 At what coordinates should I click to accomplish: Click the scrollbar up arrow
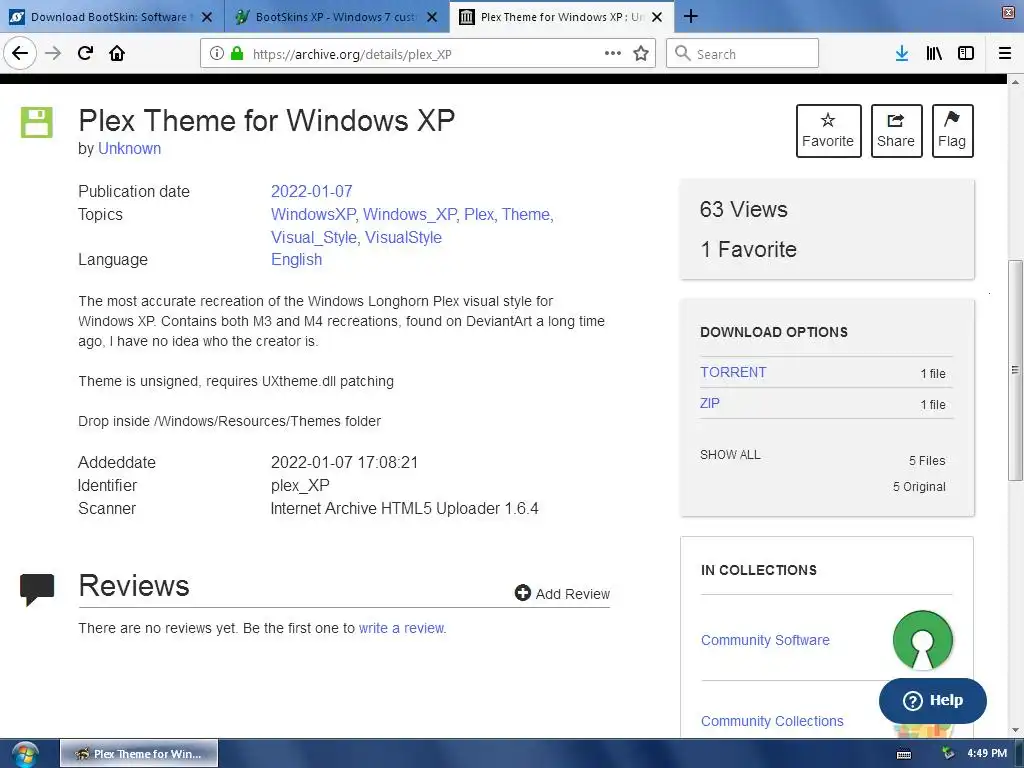(x=1015, y=82)
